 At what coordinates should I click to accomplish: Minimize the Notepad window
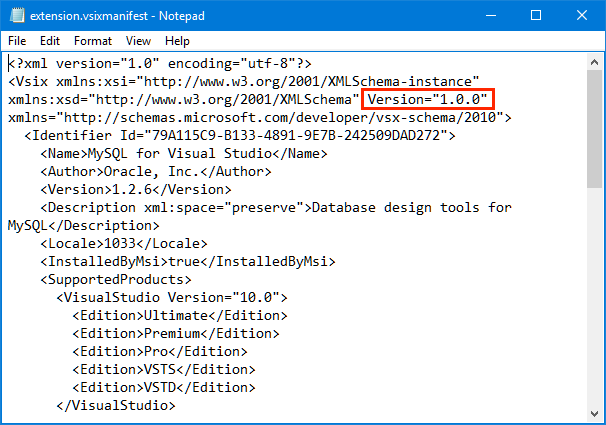coord(491,15)
